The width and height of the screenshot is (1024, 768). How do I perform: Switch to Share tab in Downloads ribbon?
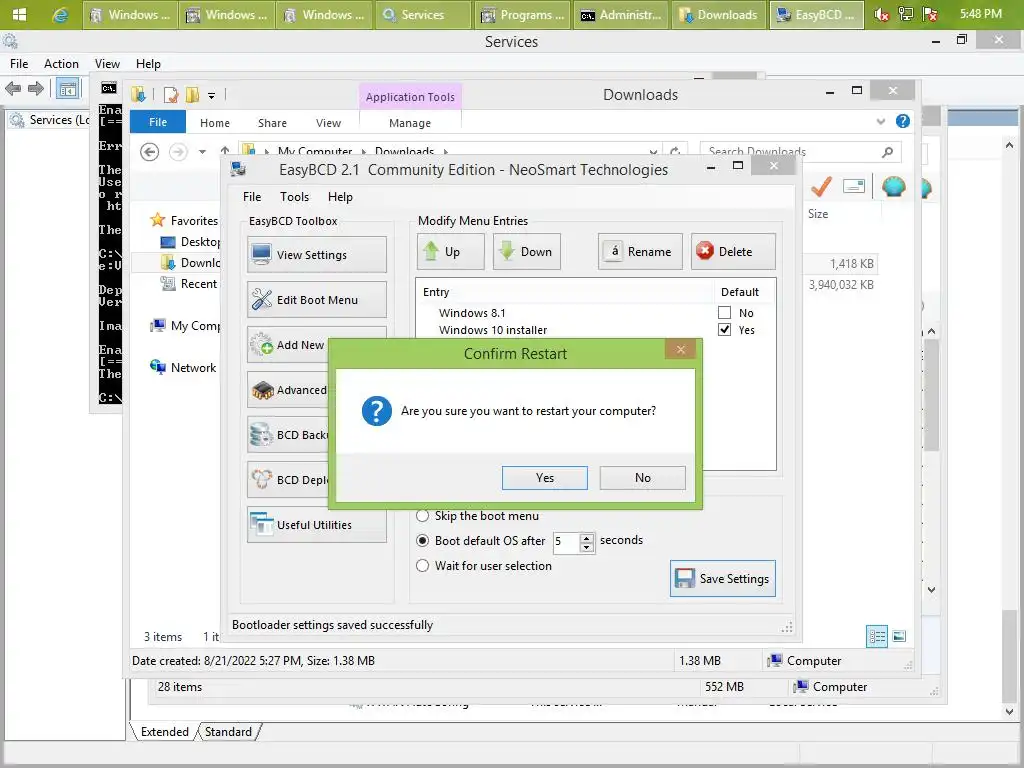272,123
